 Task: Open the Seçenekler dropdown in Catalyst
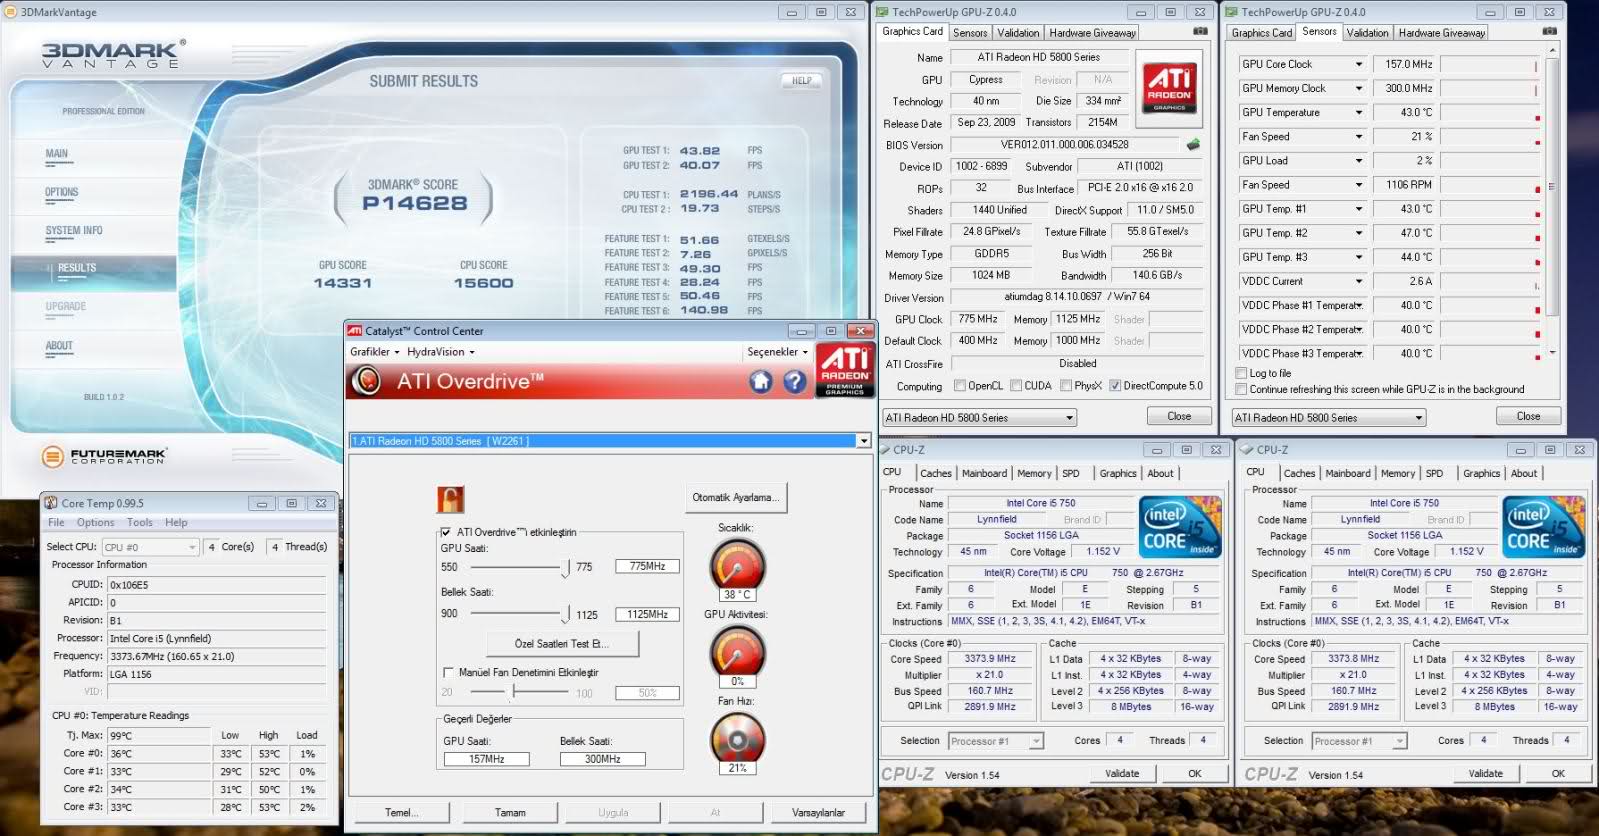(777, 352)
